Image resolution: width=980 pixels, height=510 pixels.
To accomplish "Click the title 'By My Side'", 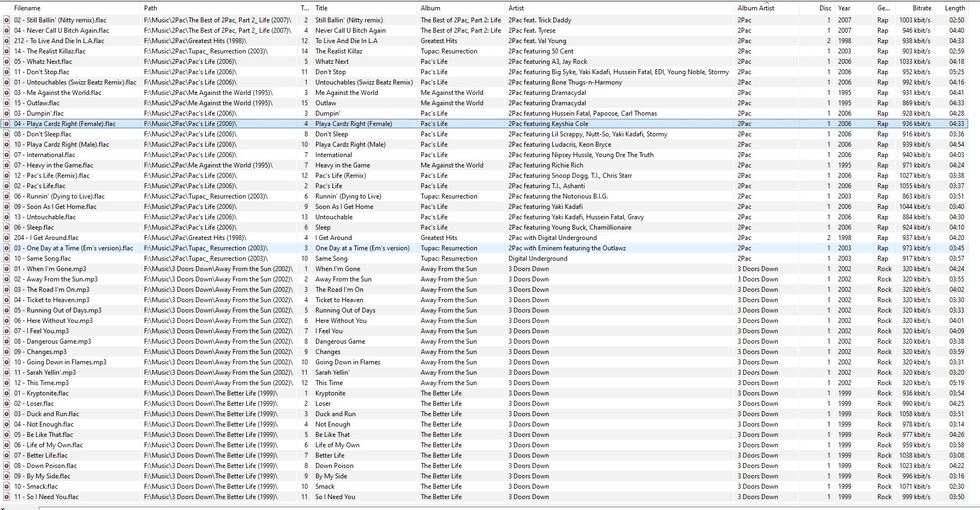I will click(x=331, y=476).
